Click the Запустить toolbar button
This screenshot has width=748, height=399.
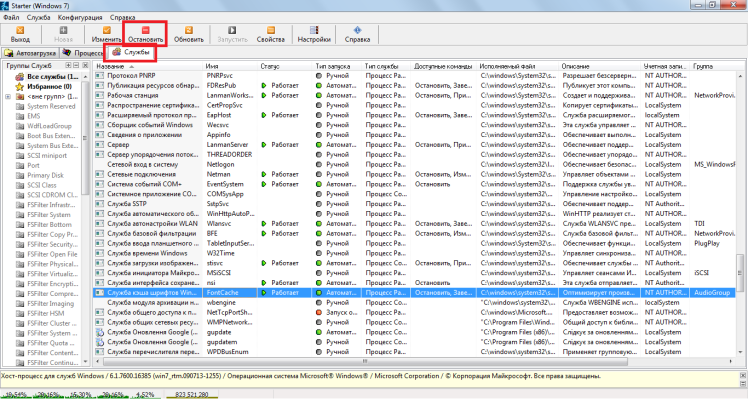click(232, 34)
